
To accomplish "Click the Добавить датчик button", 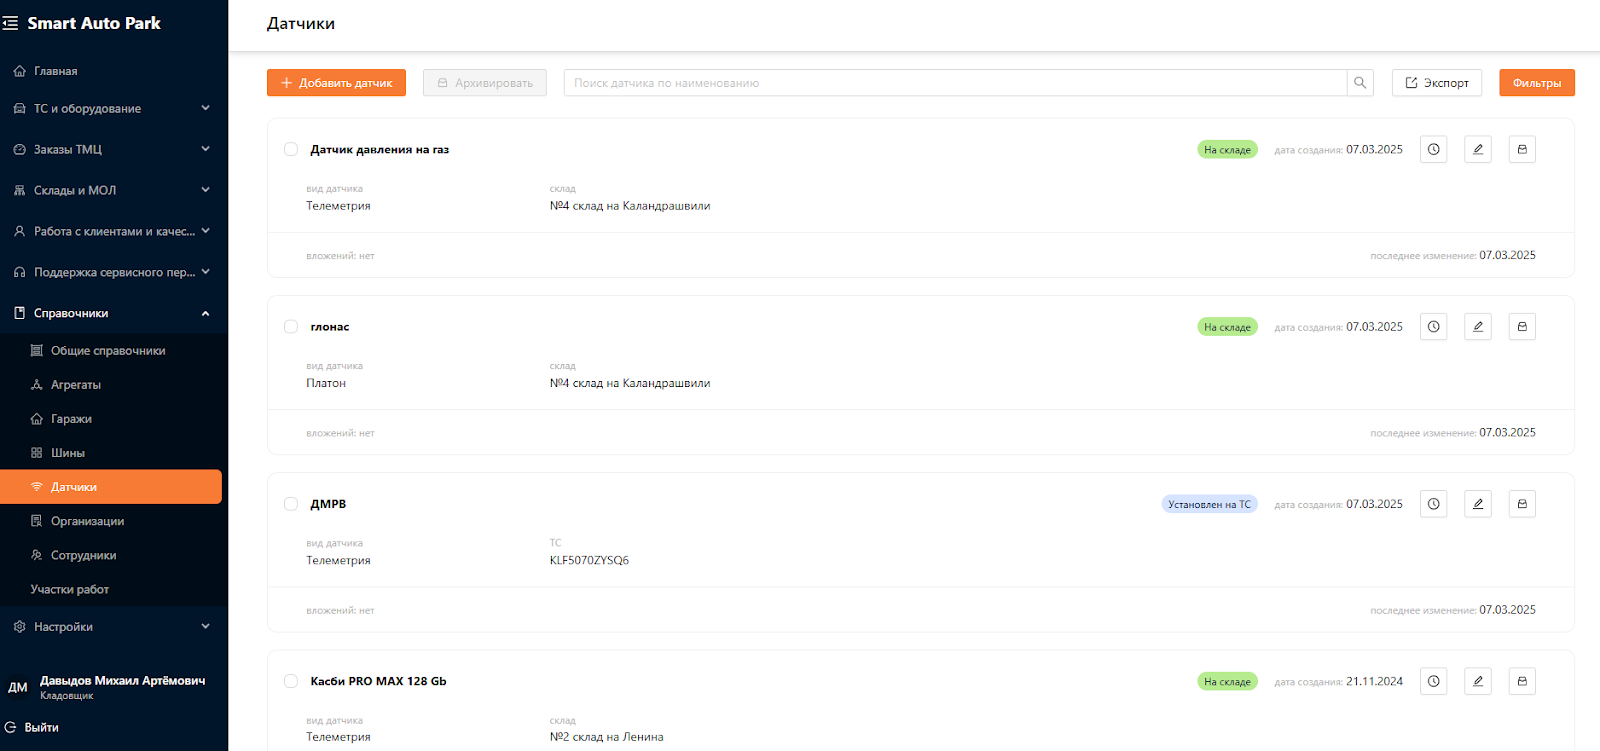I will (x=336, y=83).
